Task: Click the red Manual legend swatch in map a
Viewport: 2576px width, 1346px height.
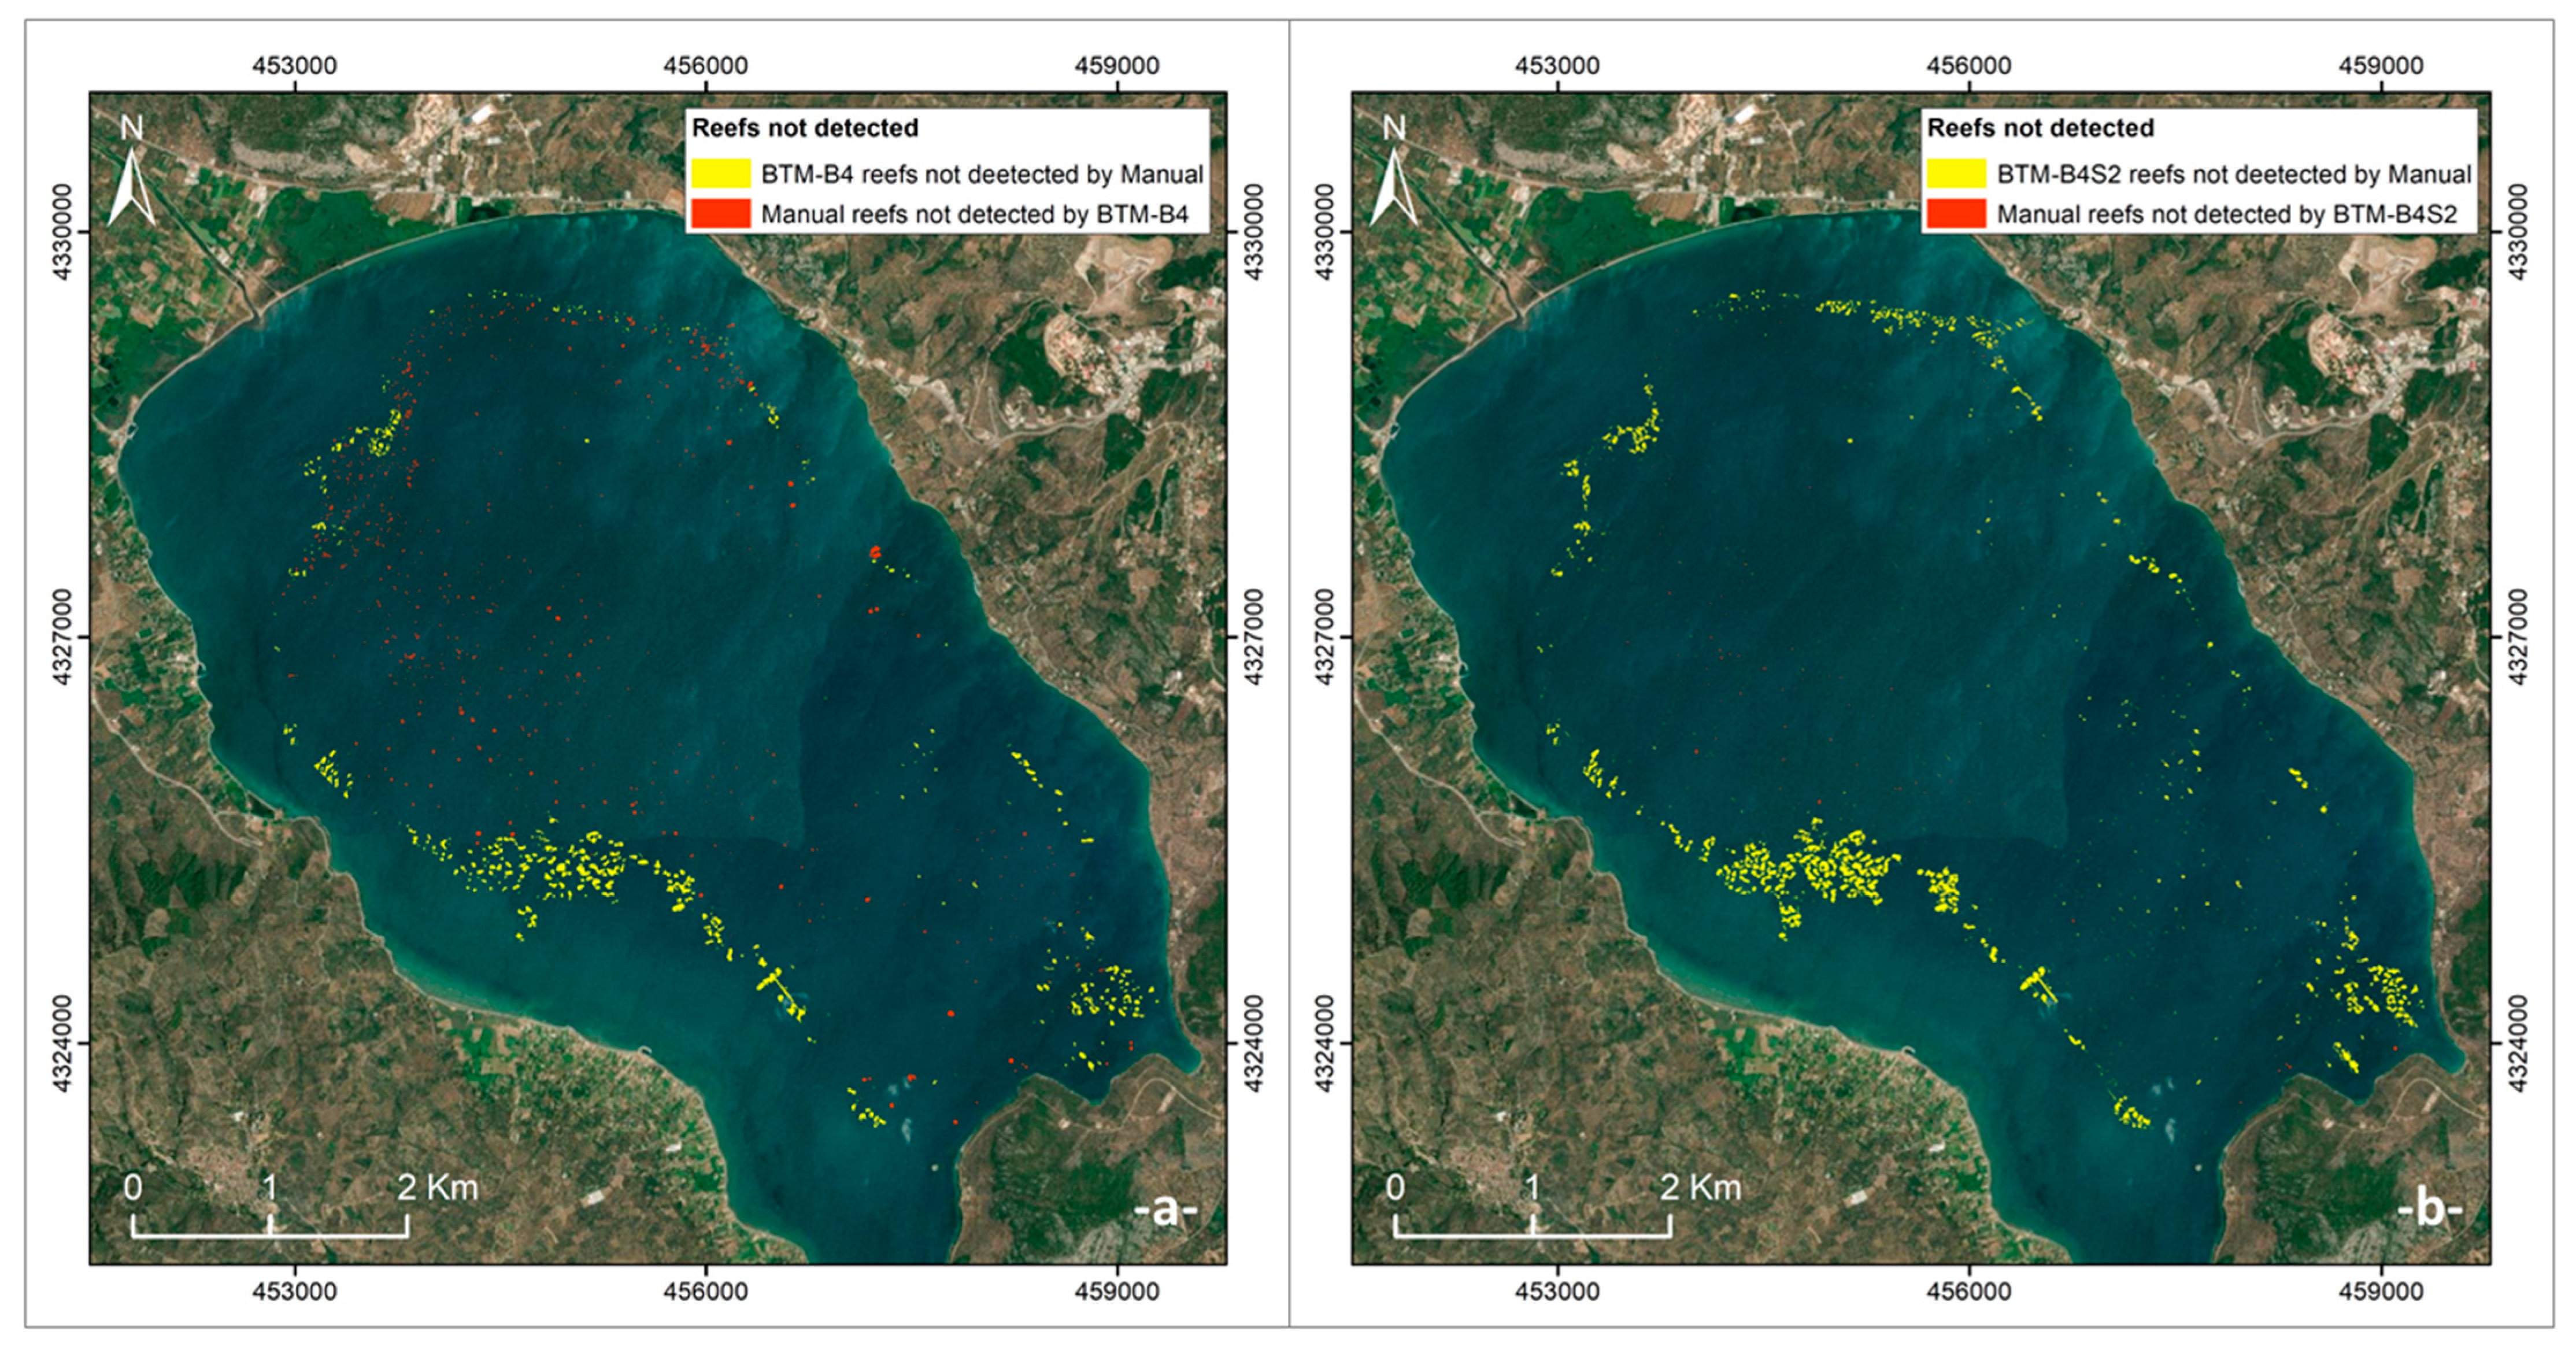Action: tap(720, 213)
